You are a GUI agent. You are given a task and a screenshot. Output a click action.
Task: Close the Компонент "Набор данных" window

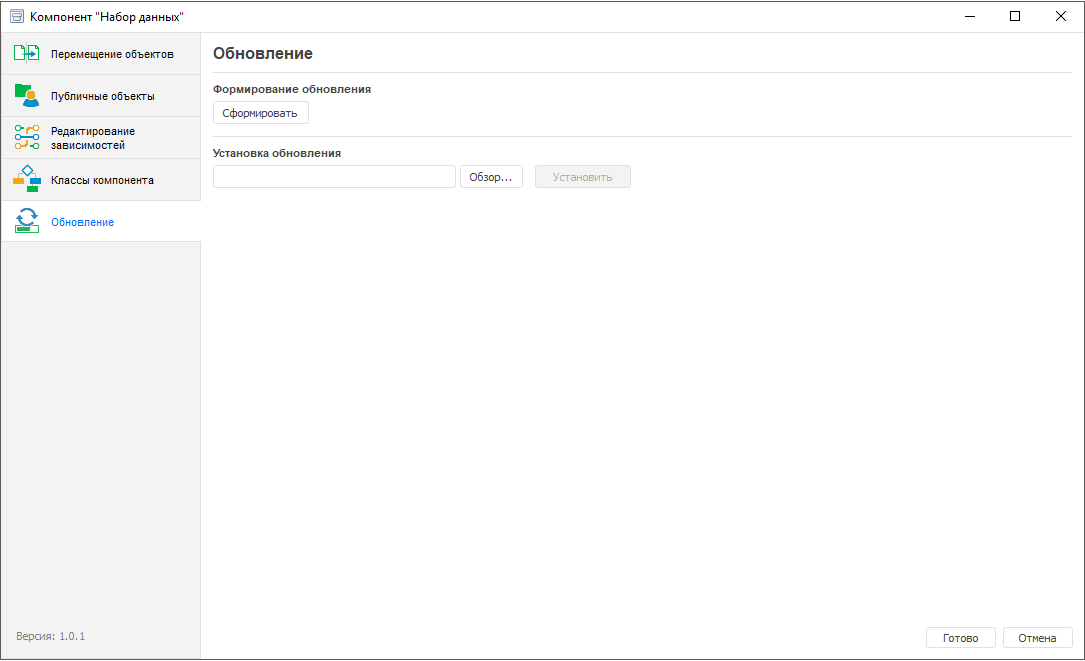[1061, 17]
